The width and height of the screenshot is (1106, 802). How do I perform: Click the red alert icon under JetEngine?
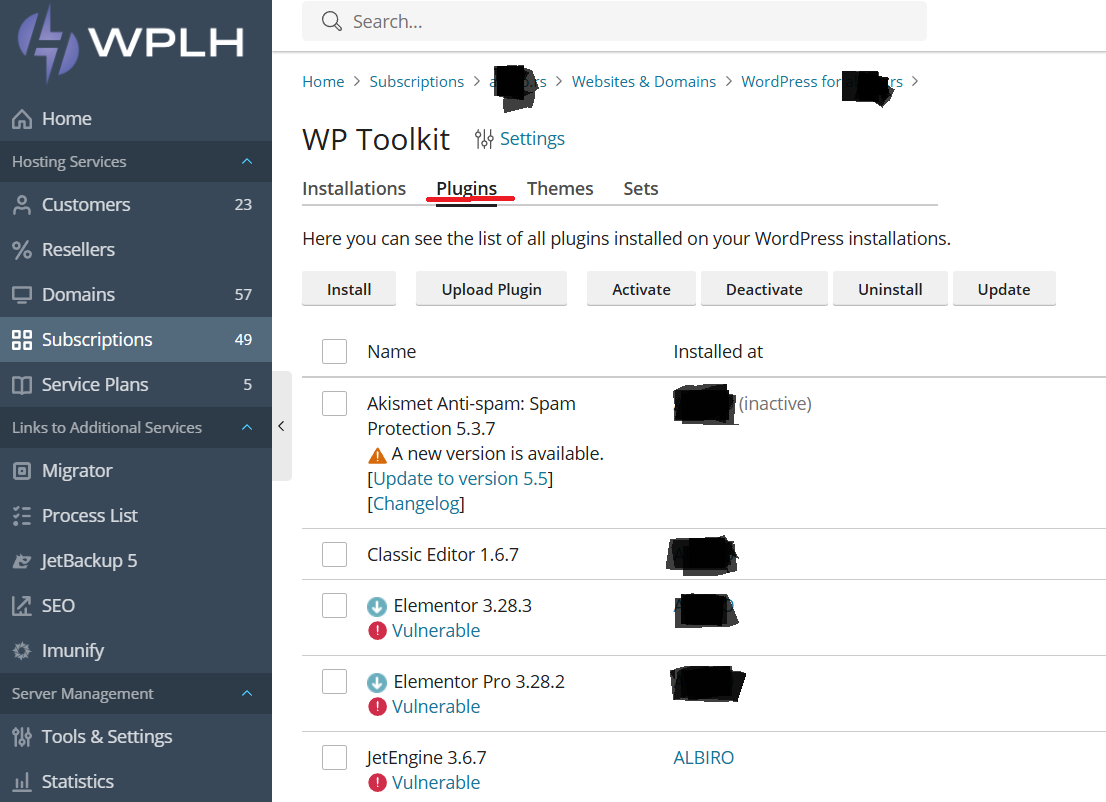pyautogui.click(x=377, y=783)
